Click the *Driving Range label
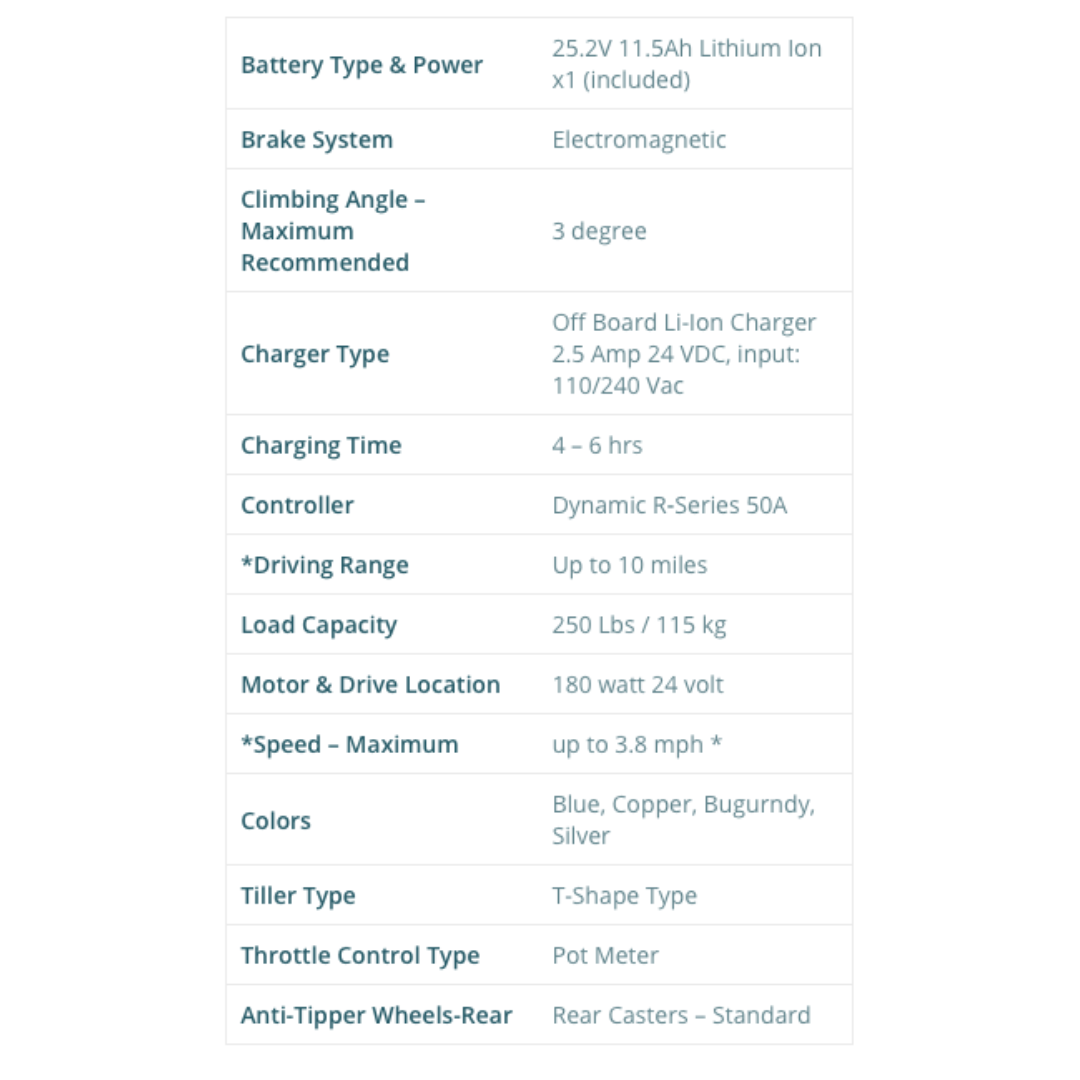 click(324, 566)
